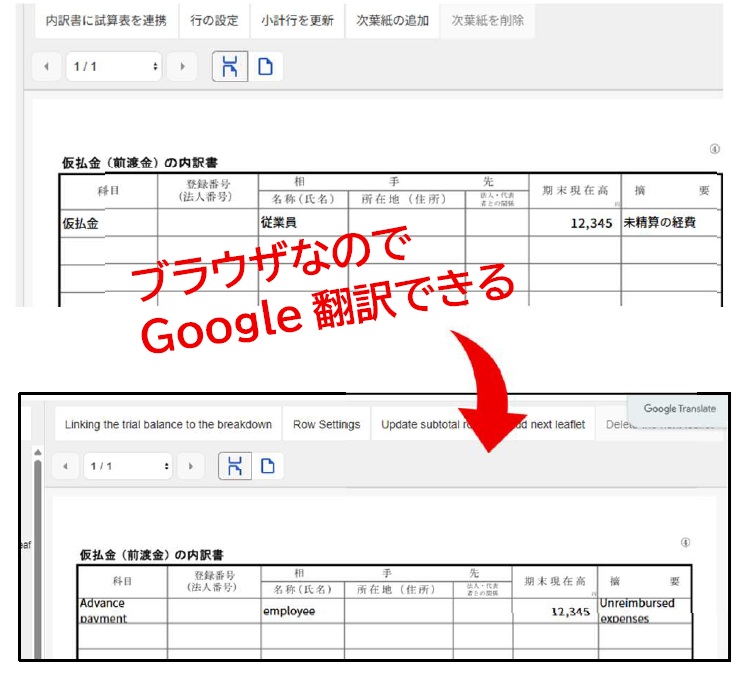The height and width of the screenshot is (673, 738).
Task: Click the Google Translate popup
Action: [679, 409]
